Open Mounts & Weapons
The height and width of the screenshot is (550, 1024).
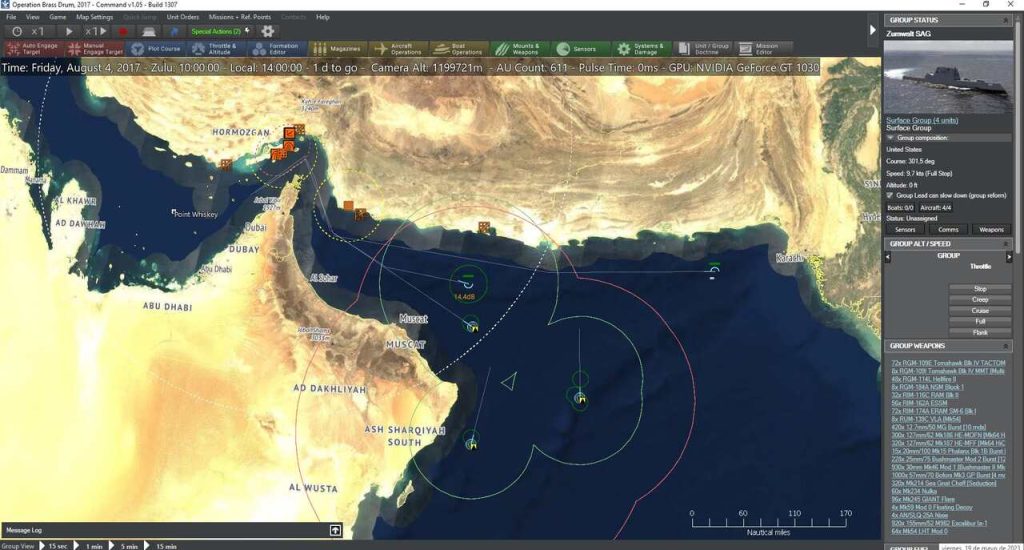(519, 49)
